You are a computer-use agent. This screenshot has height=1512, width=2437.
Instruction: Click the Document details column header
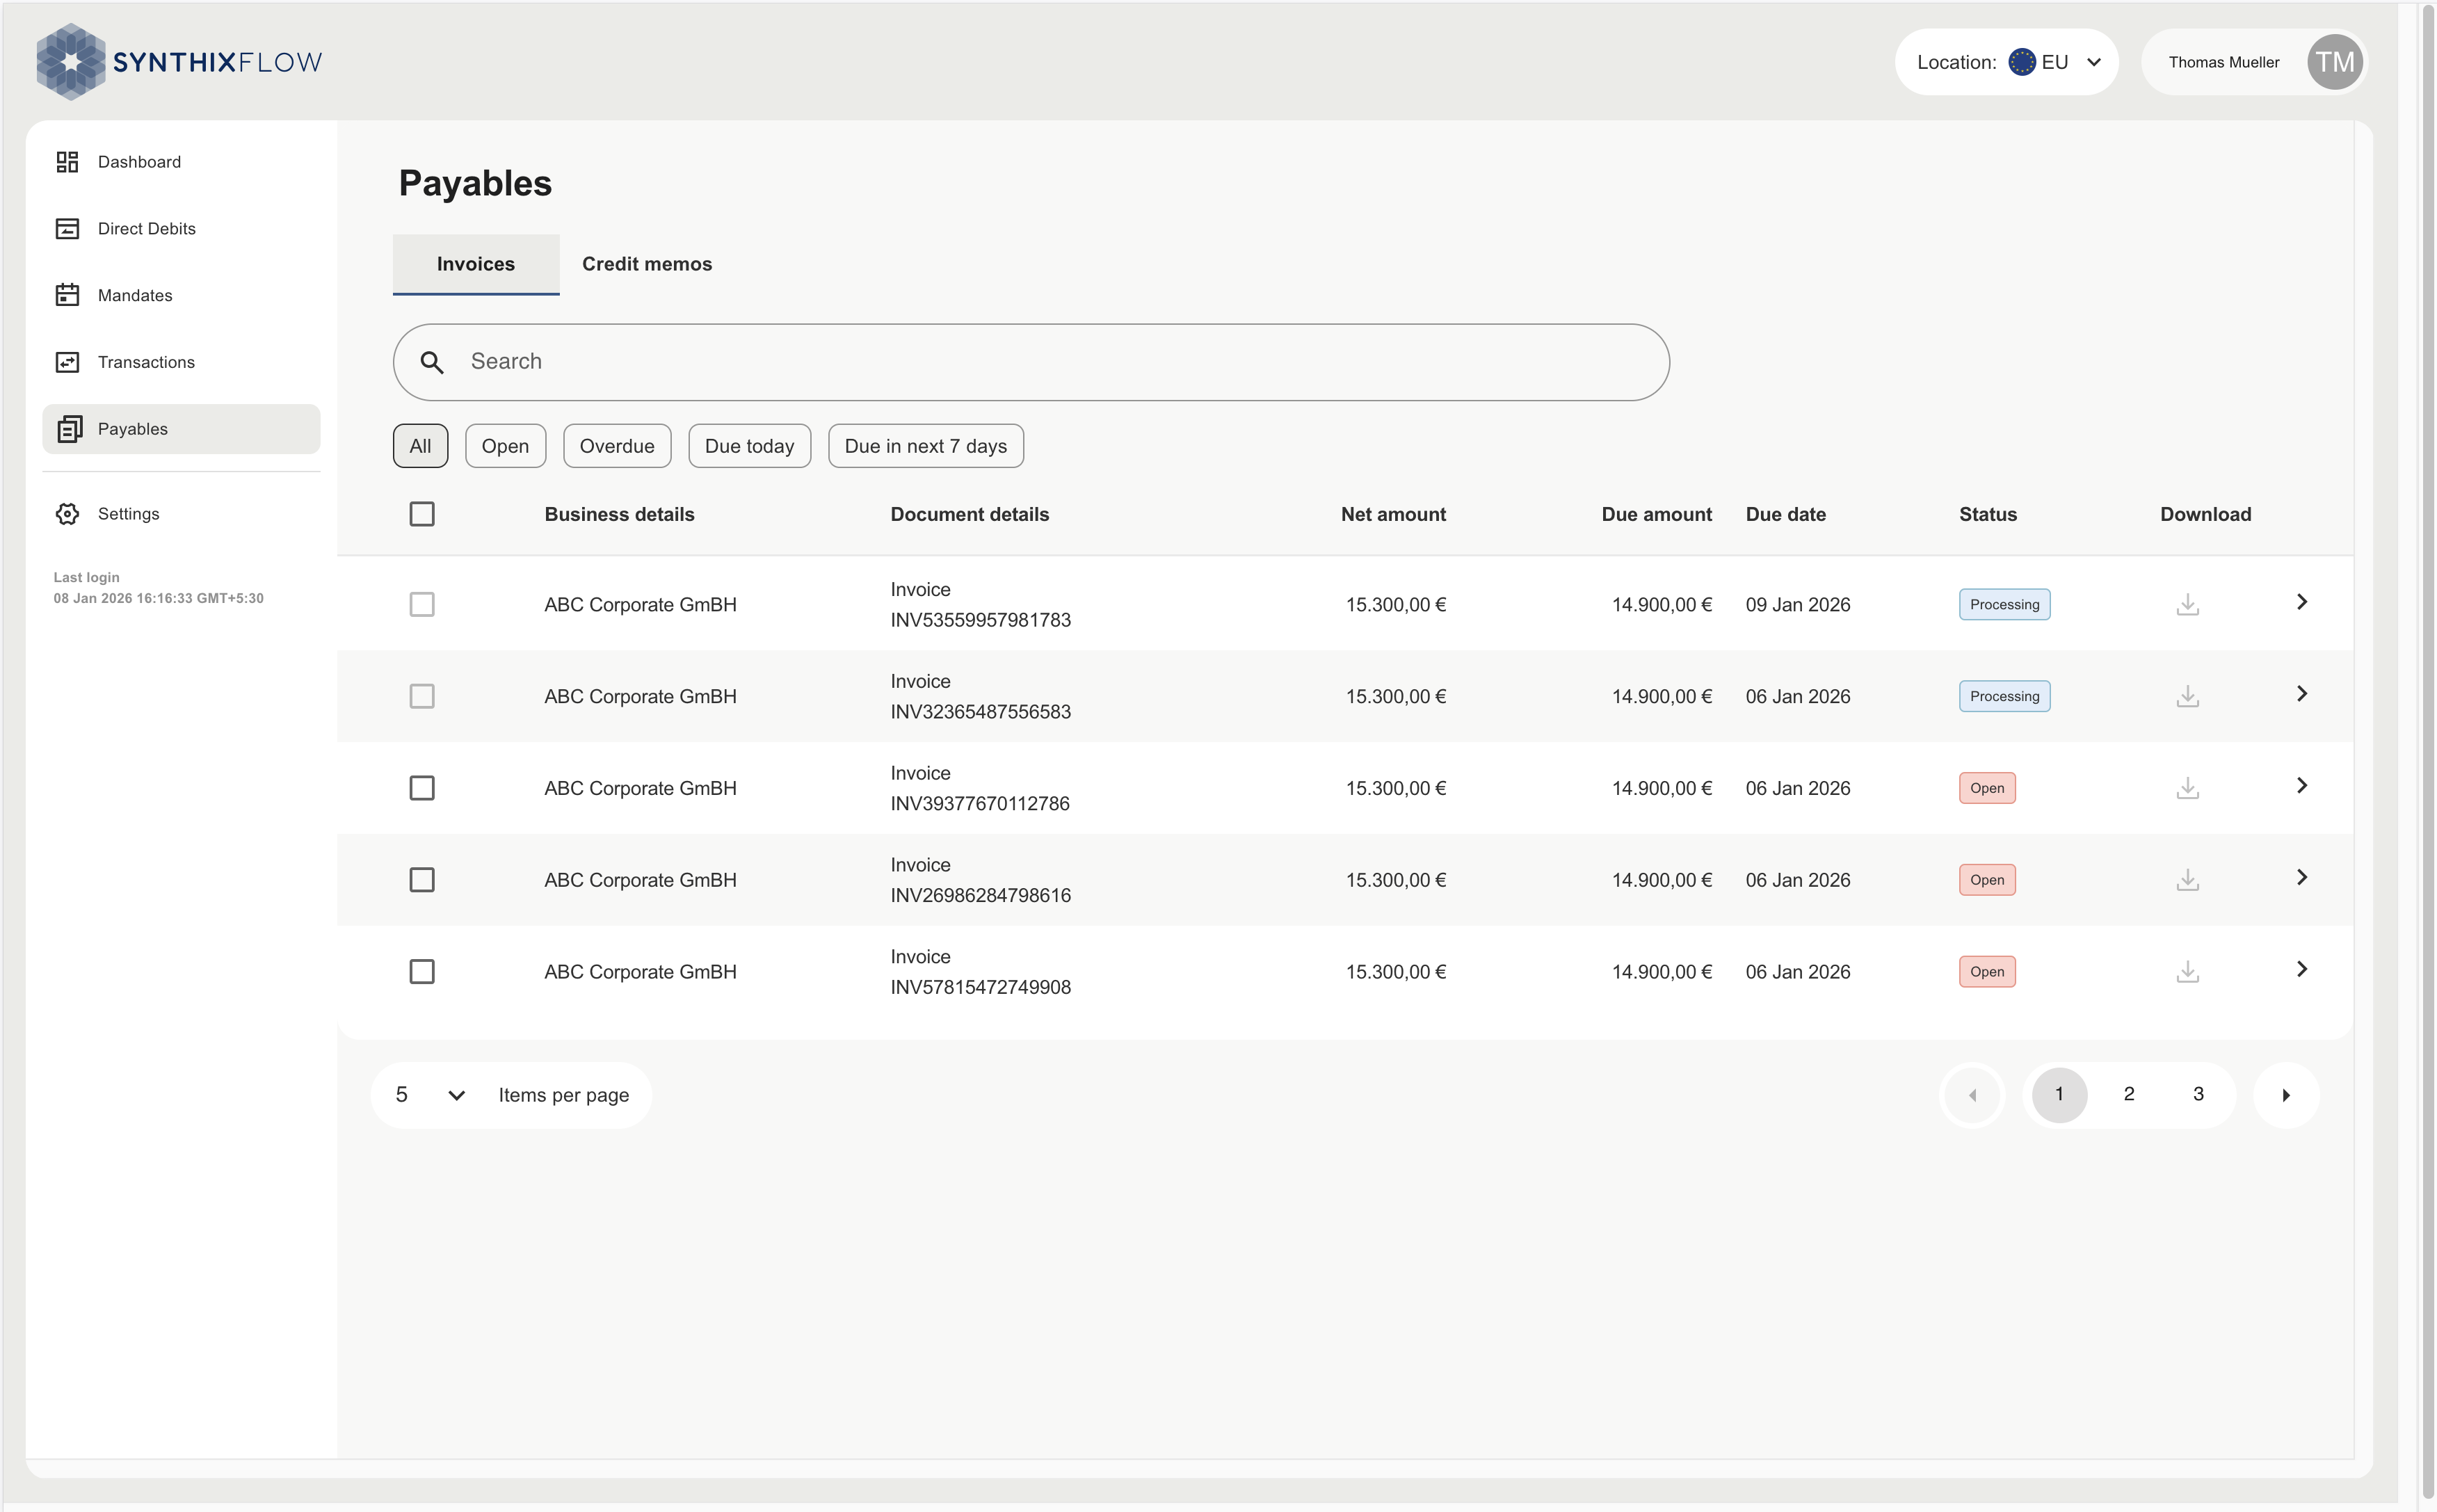(969, 514)
